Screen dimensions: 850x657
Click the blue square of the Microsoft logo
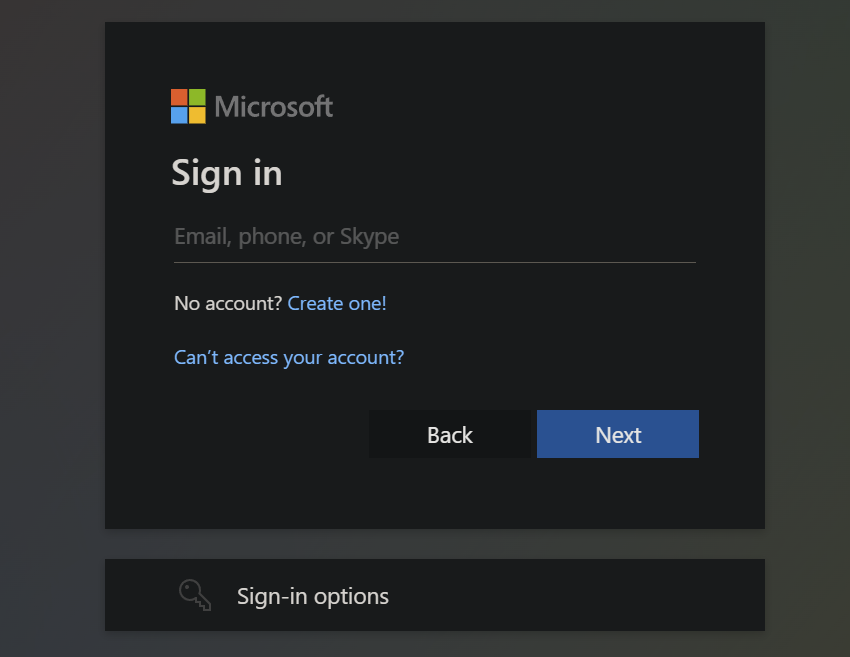tap(179, 114)
